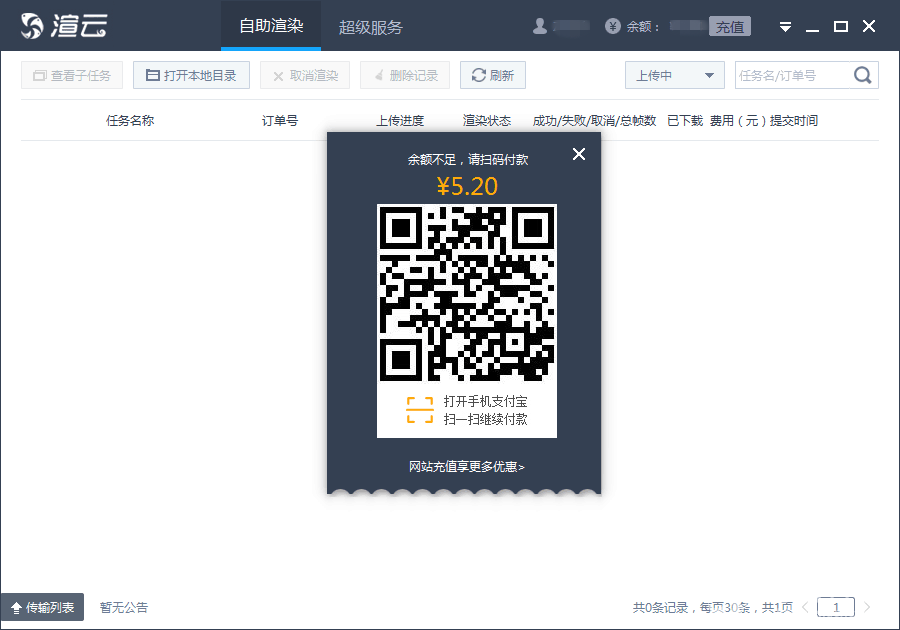900x630 pixels.
Task: Click the Alipay scan frame icon
Action: tap(420, 410)
